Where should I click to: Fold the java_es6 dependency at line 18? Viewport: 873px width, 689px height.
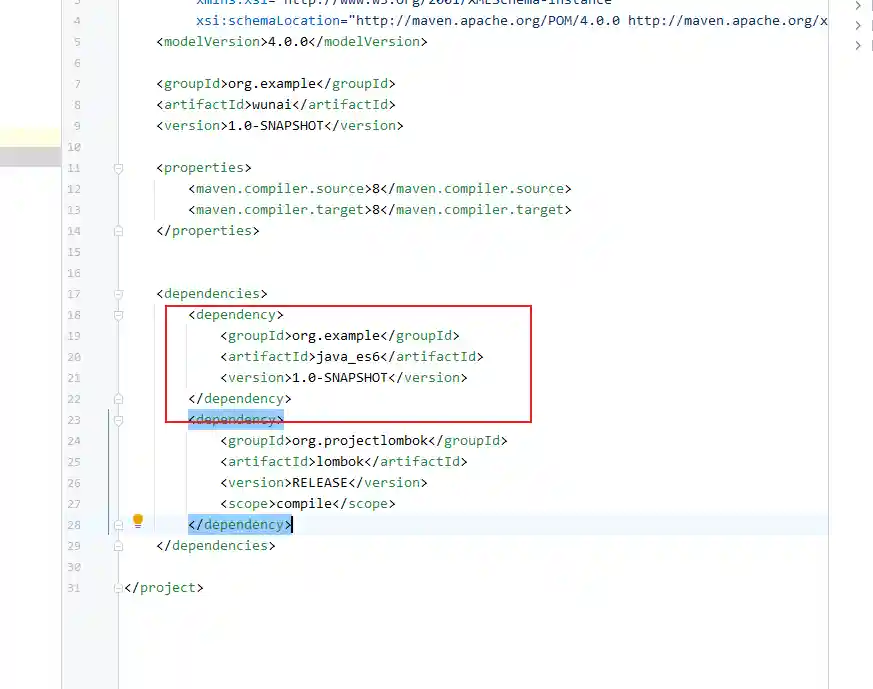[x=118, y=315]
